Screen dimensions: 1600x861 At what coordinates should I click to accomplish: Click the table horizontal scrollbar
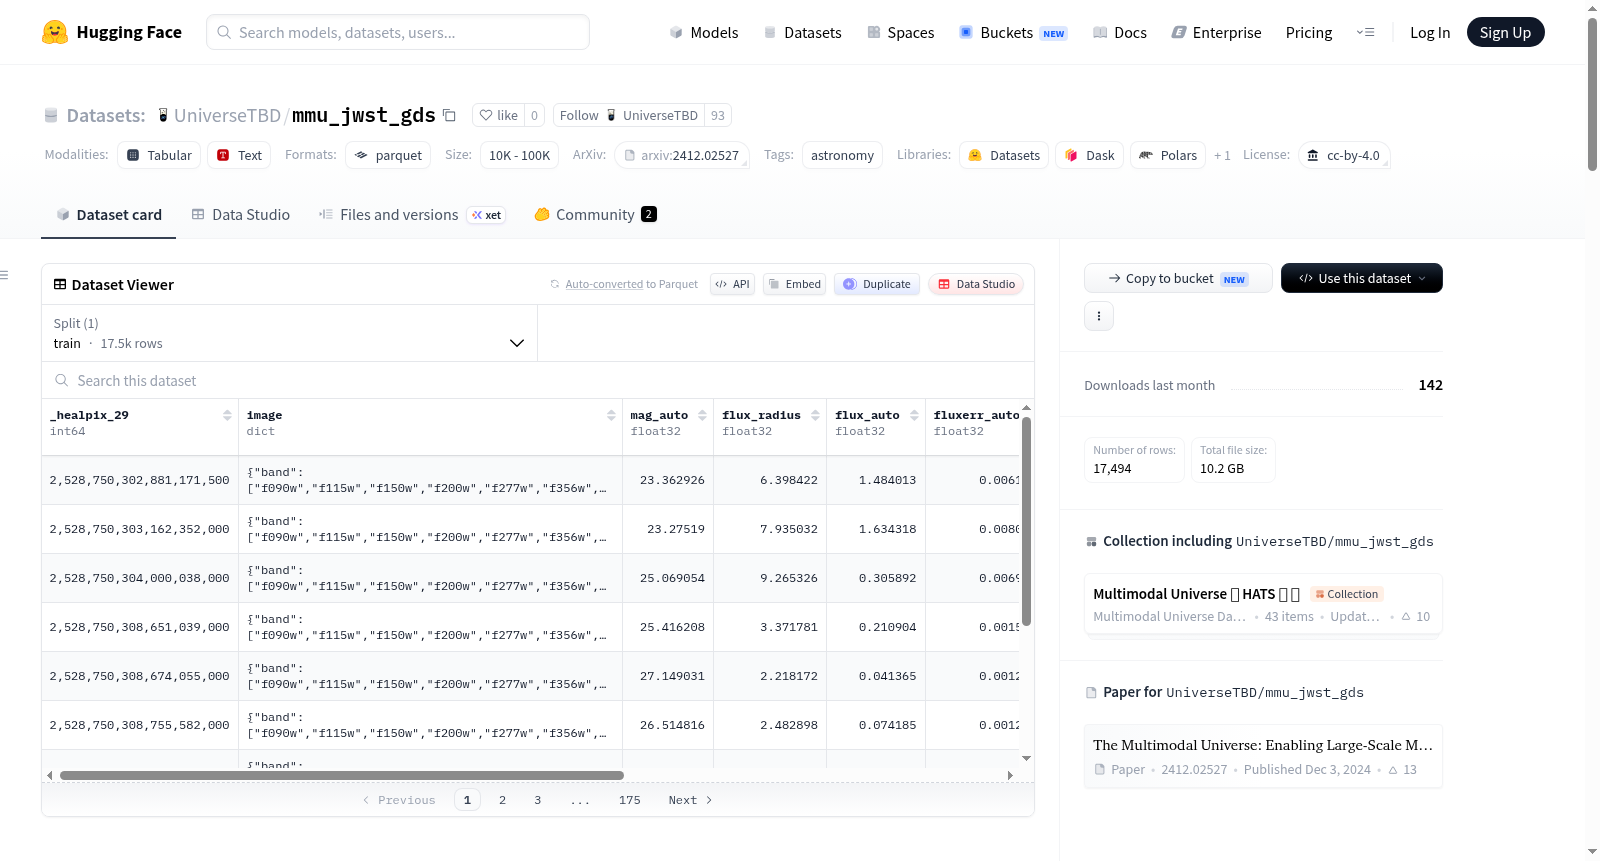point(341,775)
